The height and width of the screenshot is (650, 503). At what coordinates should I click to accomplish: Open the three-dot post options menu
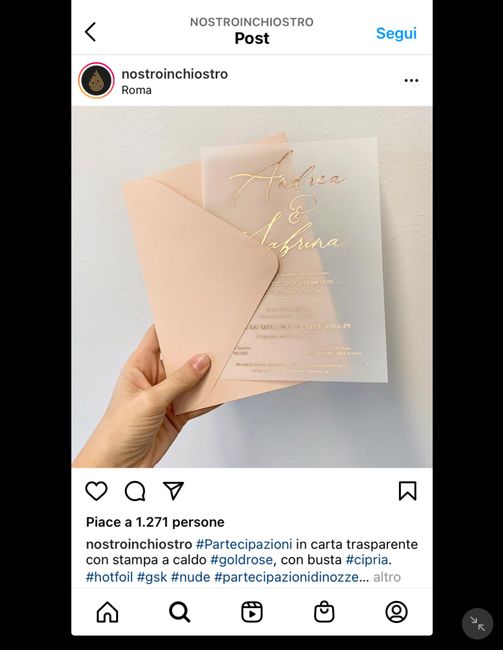coord(411,80)
